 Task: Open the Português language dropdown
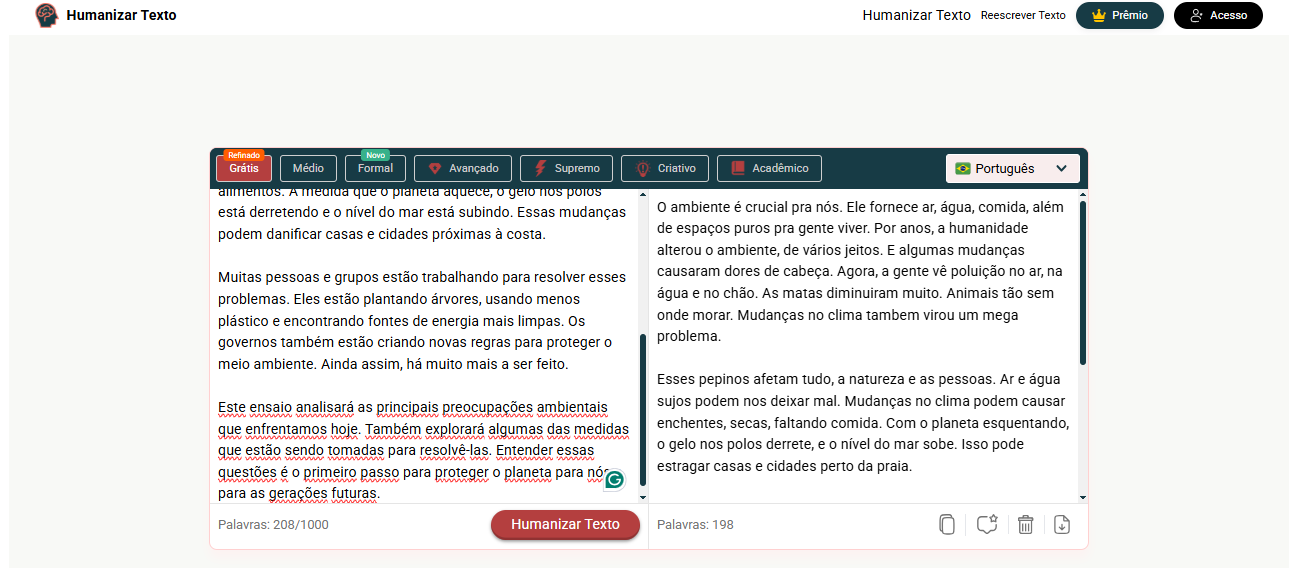1012,169
